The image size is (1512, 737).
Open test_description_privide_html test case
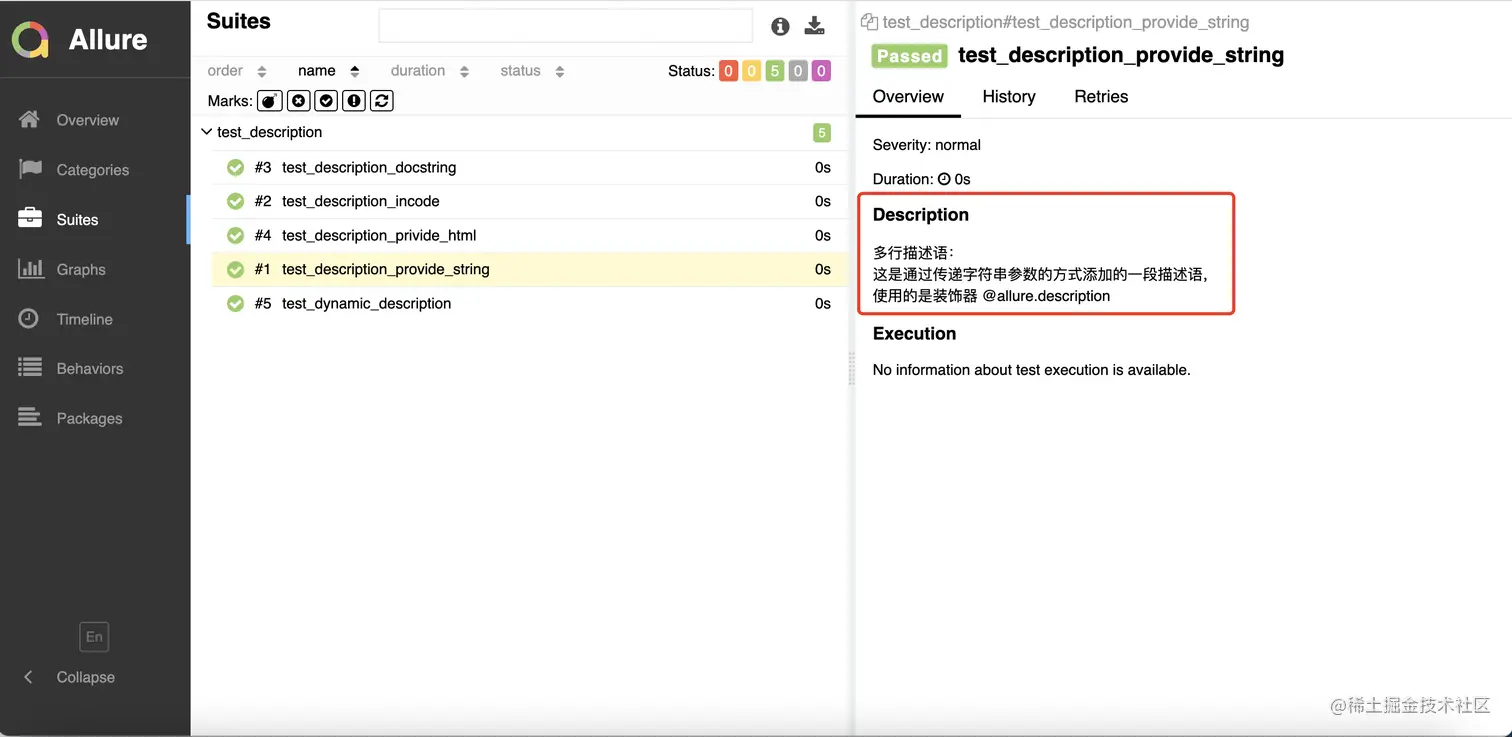(x=530, y=236)
